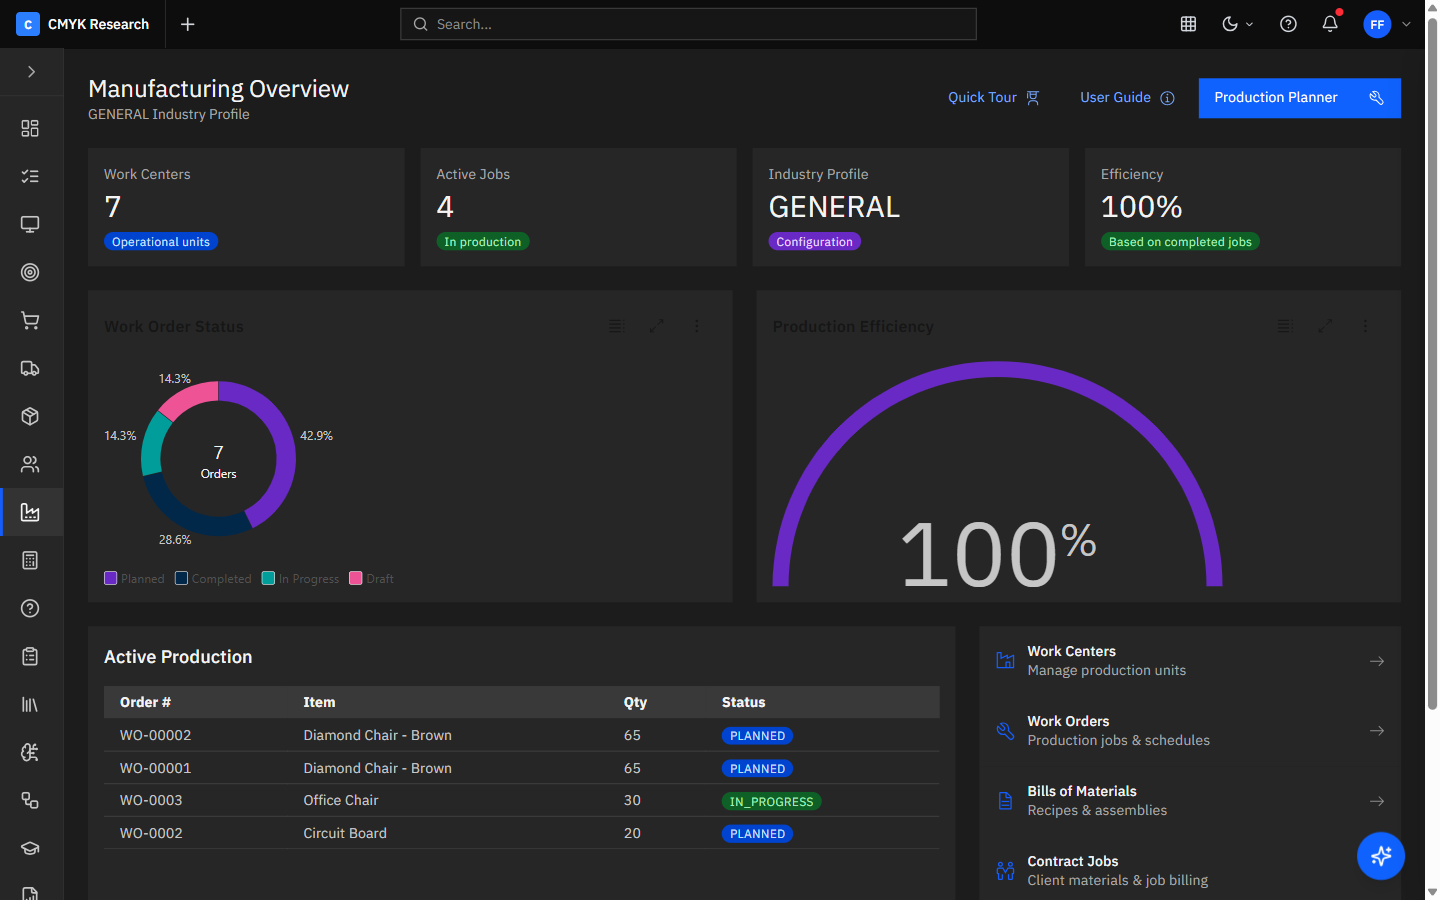This screenshot has height=900, width=1440.
Task: Expand the sidebar with the chevron arrow
Action: click(x=31, y=72)
